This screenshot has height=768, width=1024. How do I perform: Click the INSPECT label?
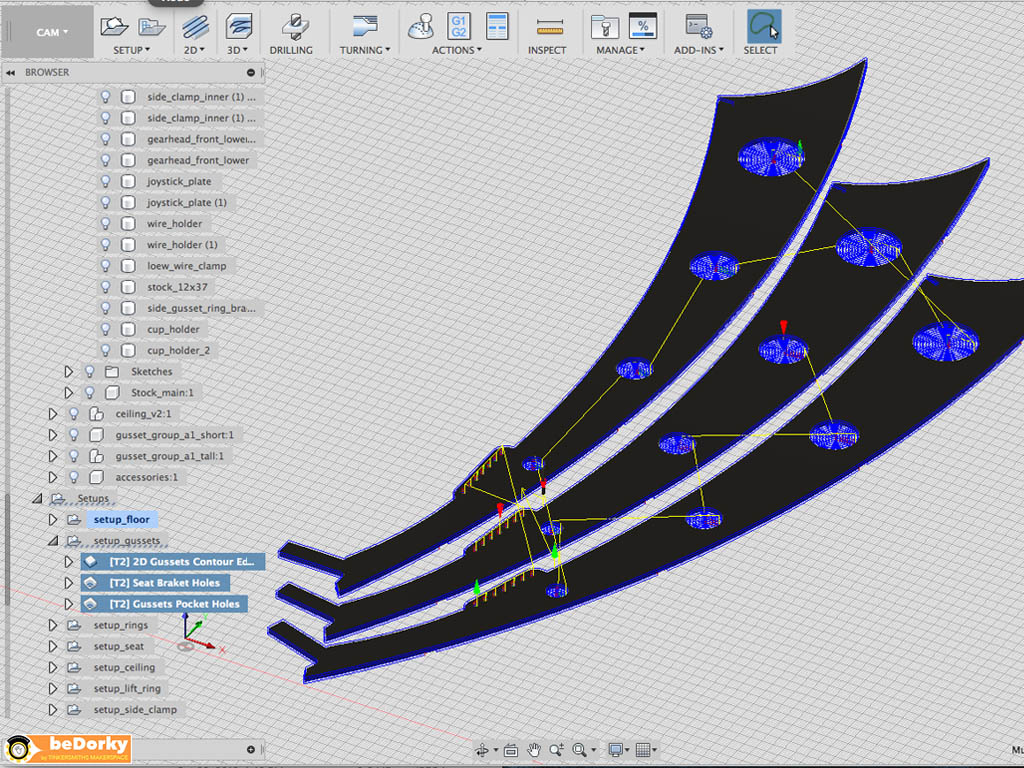(547, 50)
